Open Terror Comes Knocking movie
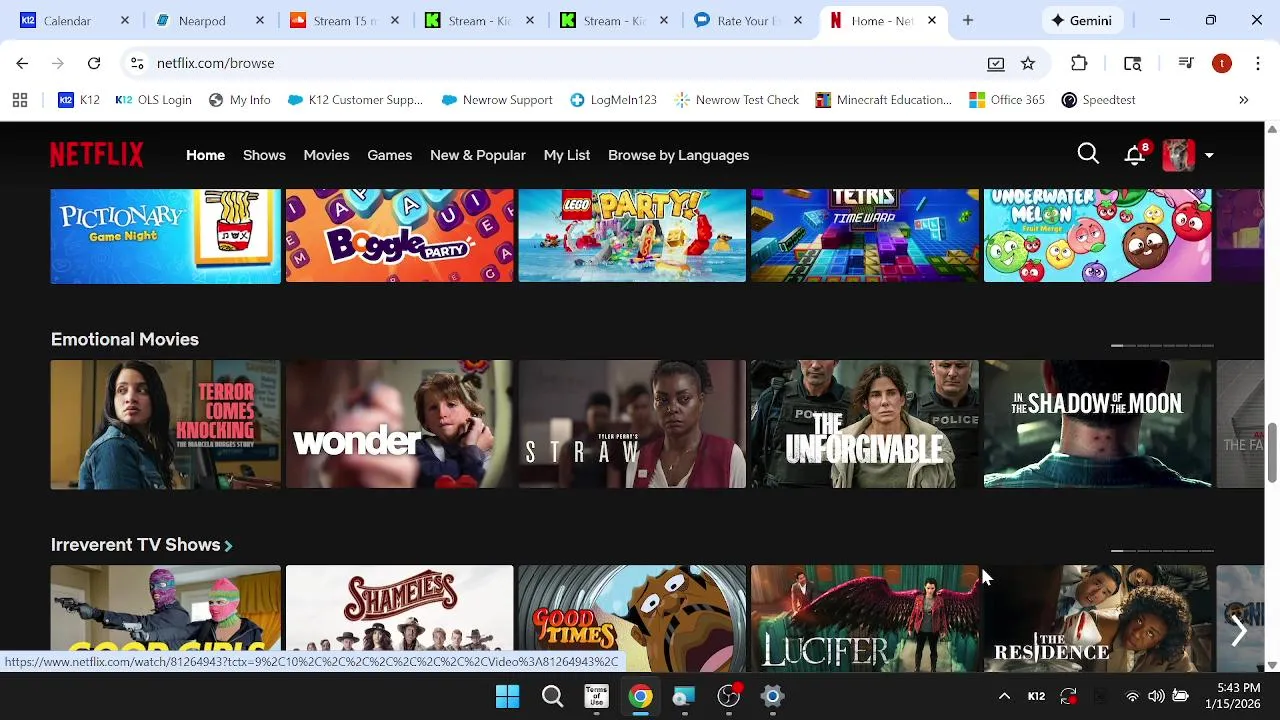Screen dimensions: 1280x720 pos(165,424)
